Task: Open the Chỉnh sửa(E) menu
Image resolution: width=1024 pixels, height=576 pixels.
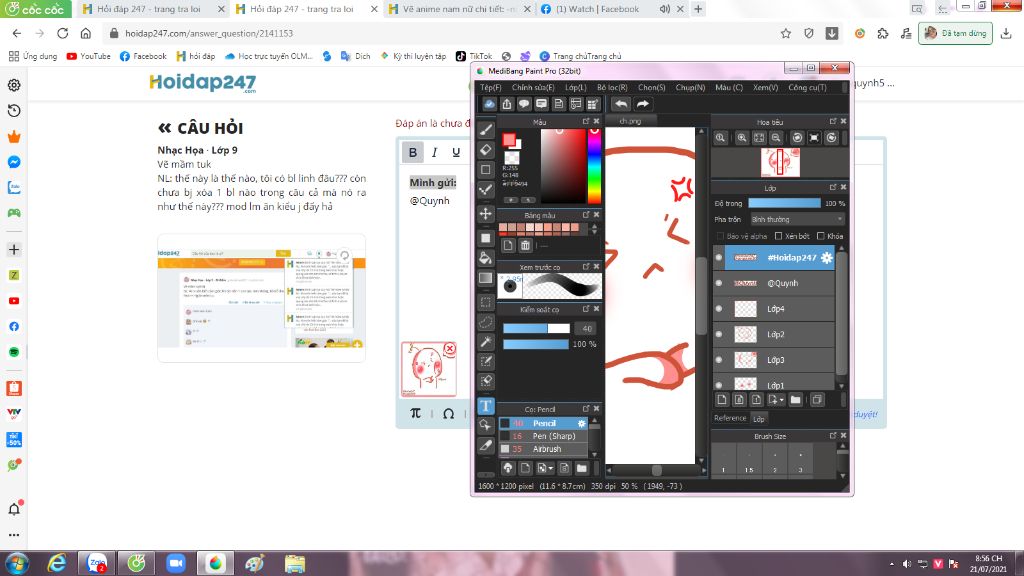Action: click(533, 88)
